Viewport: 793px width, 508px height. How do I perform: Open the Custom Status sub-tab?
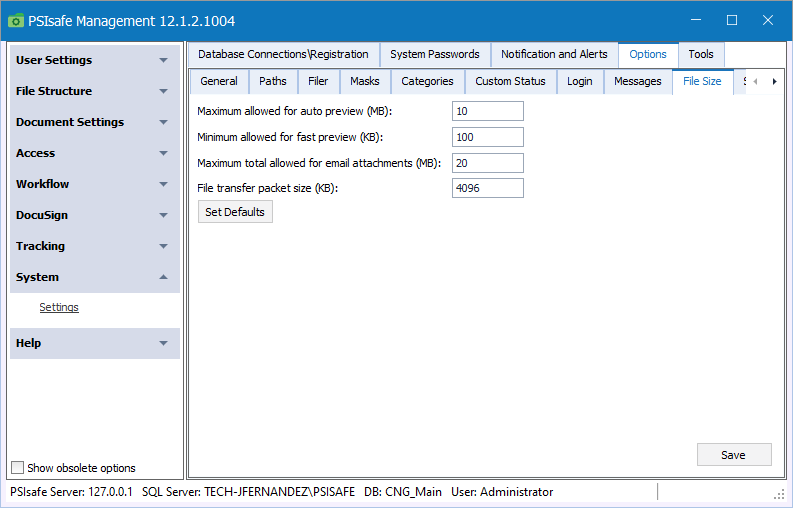(510, 81)
